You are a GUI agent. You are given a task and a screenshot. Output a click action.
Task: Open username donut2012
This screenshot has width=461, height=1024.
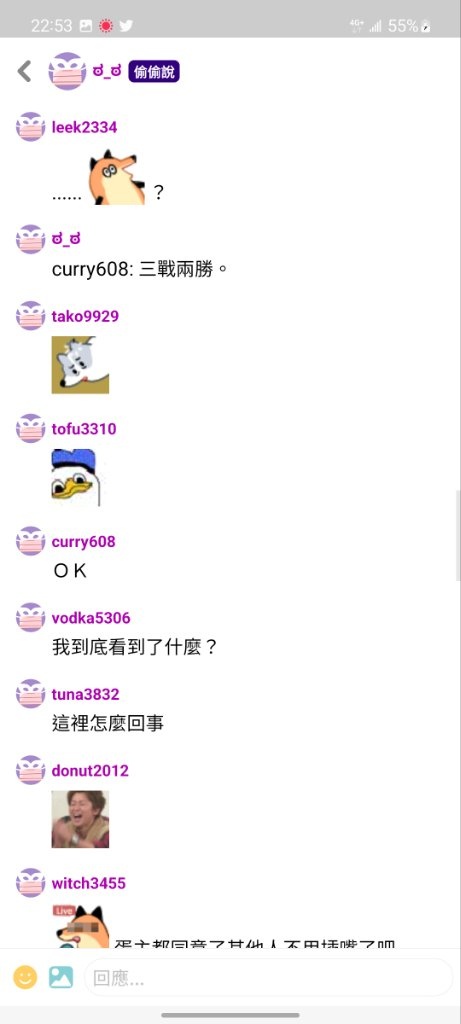[x=90, y=771]
